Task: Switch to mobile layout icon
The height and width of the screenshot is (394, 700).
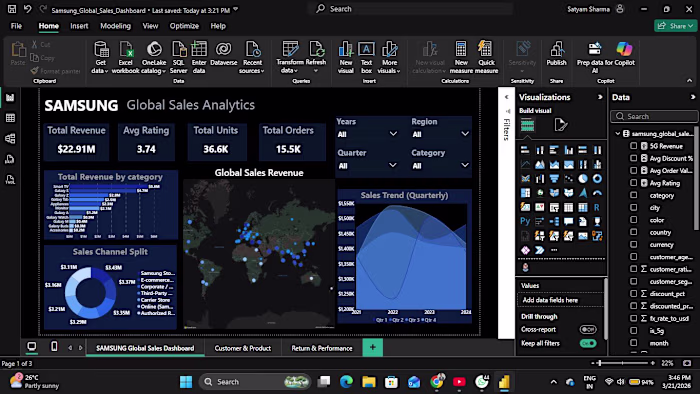Action: tap(54, 346)
